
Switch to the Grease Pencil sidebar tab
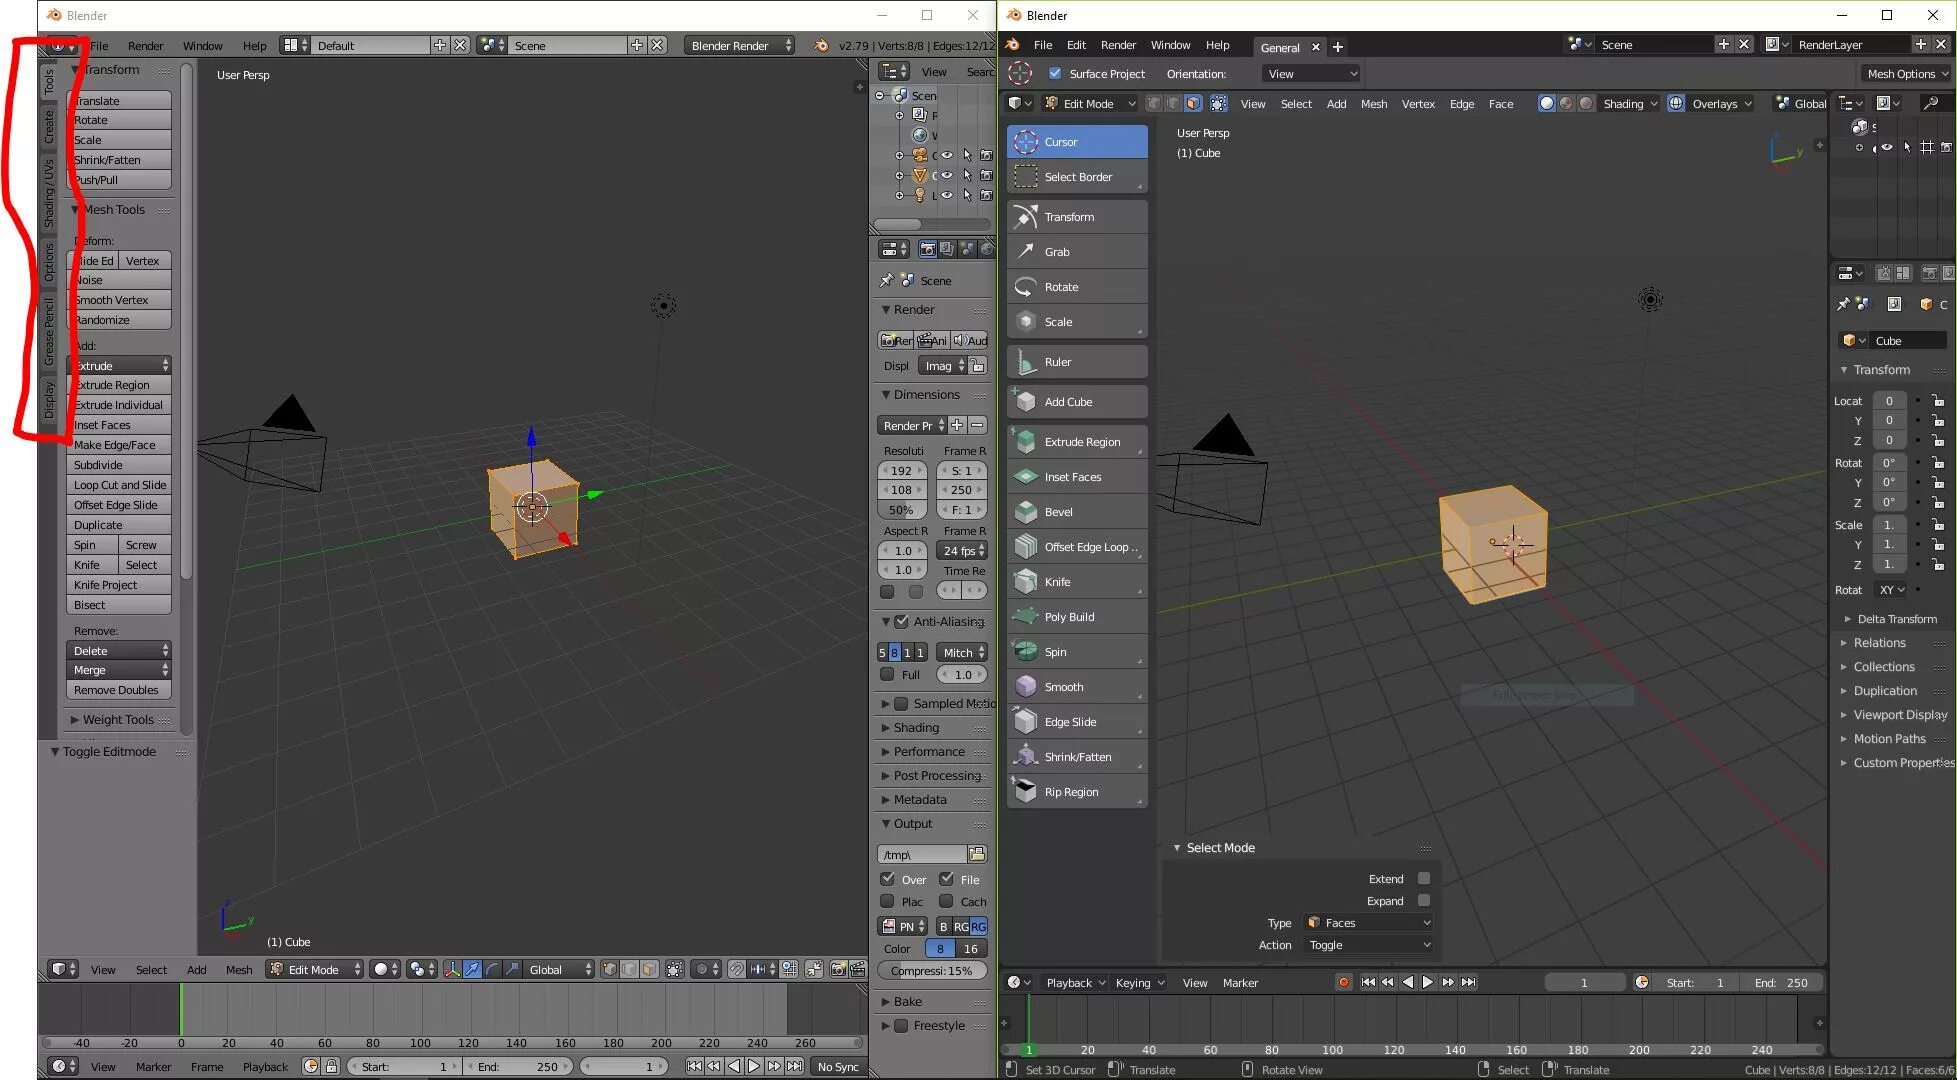coord(49,331)
